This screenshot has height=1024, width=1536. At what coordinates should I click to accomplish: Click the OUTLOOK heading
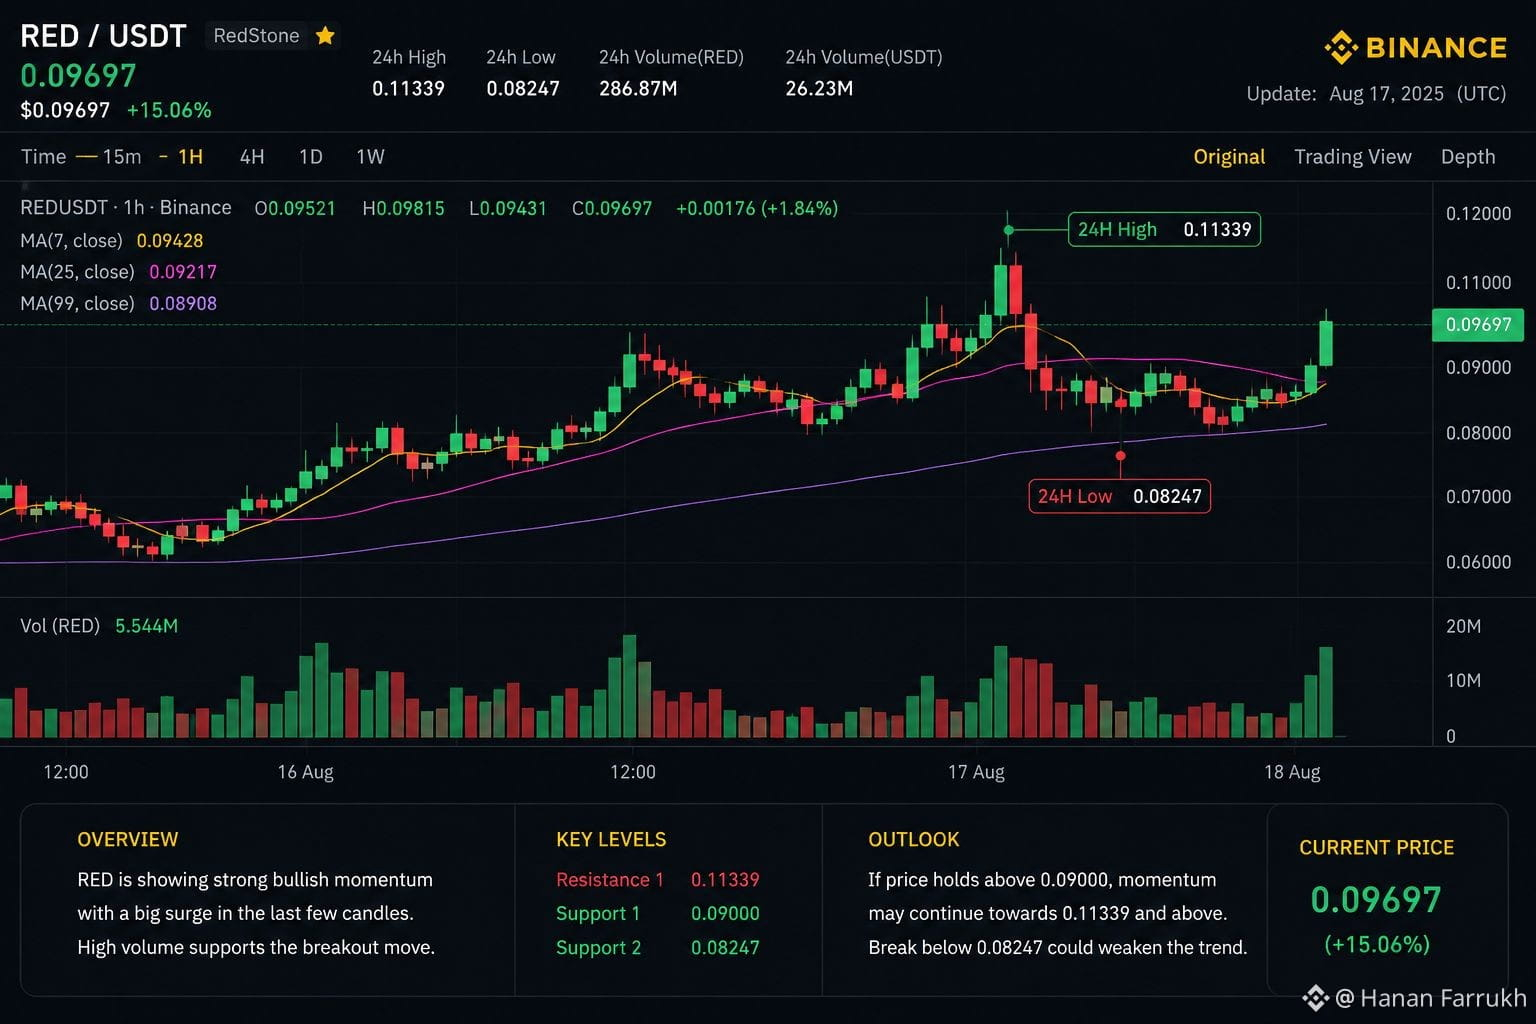tap(914, 840)
